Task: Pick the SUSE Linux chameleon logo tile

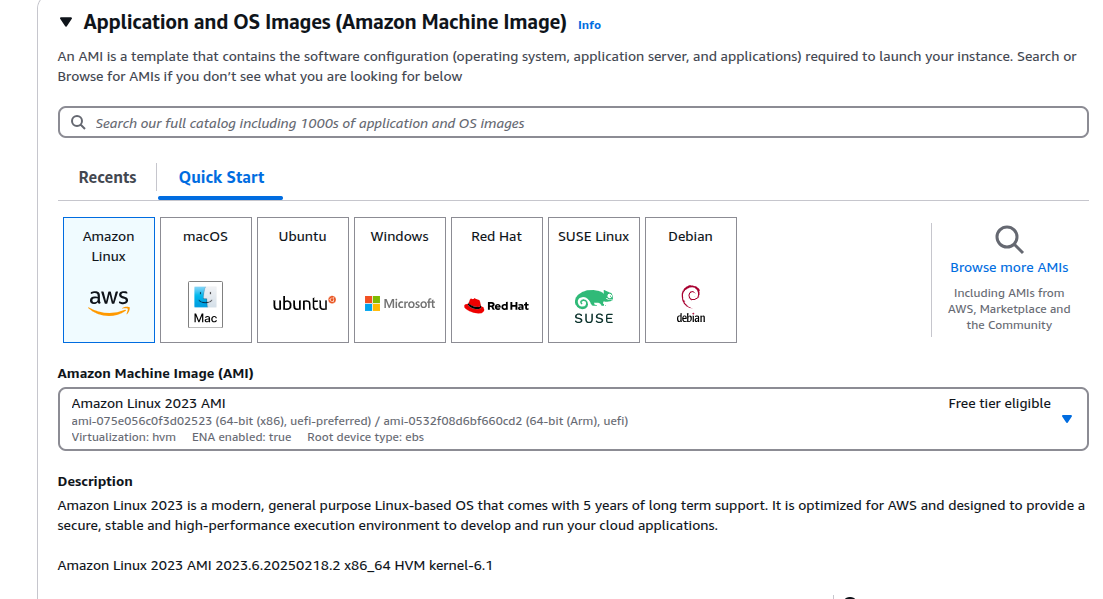Action: 594,280
